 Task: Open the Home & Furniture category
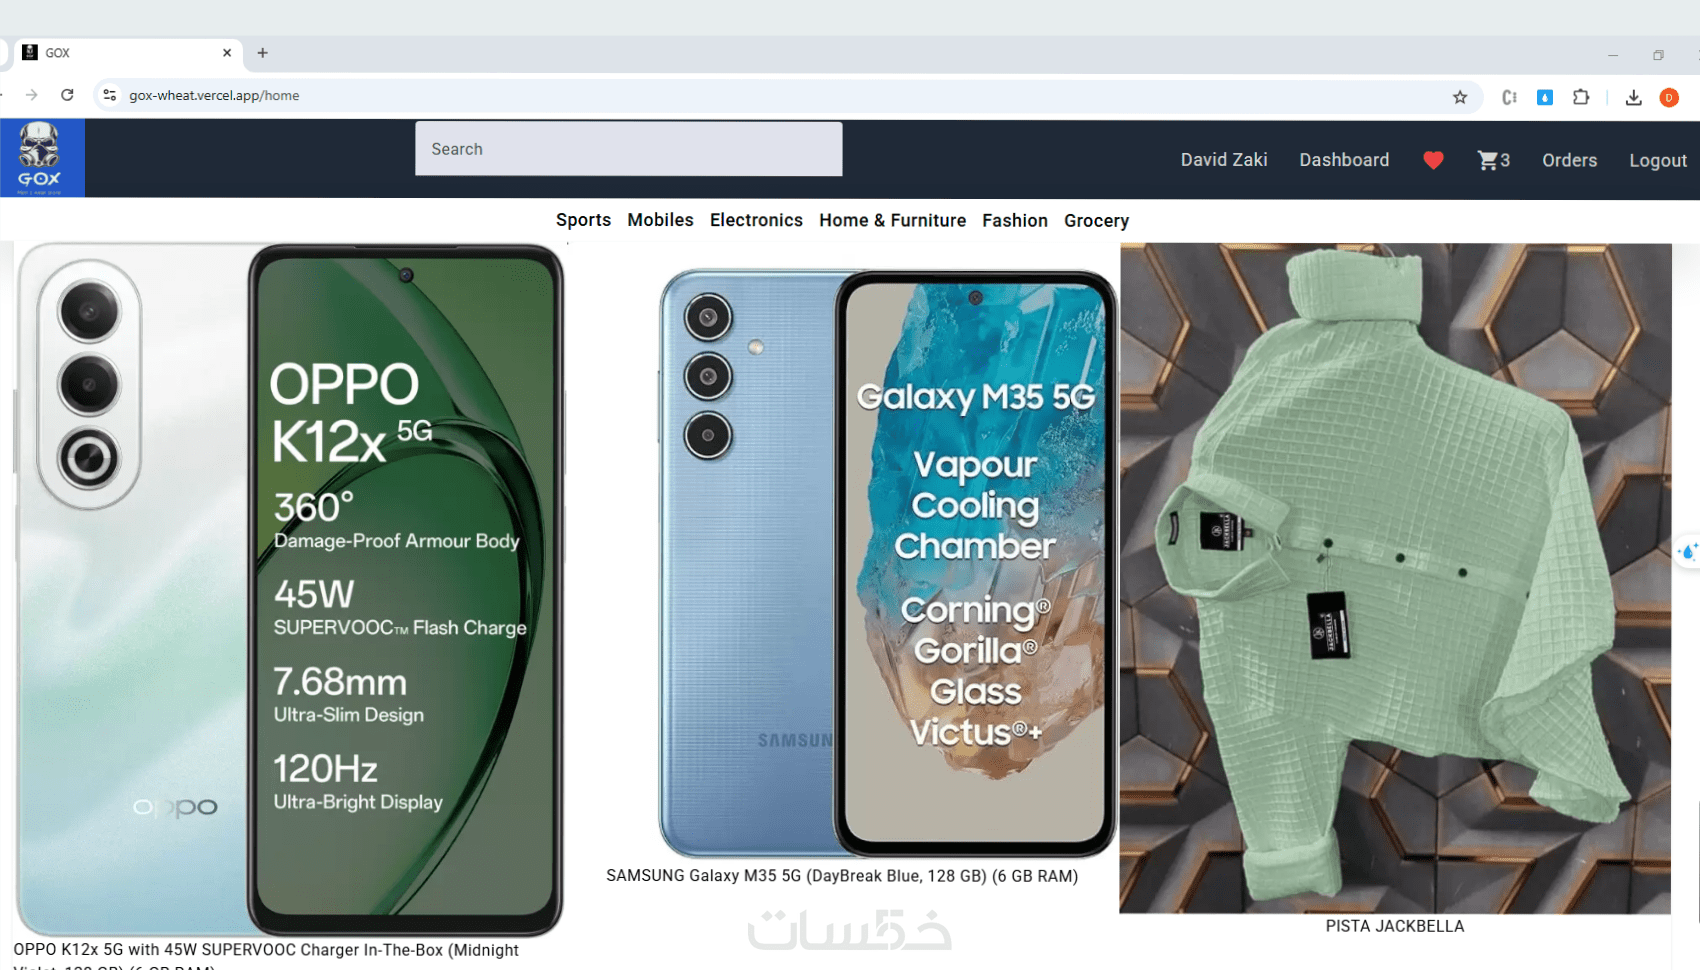tap(892, 220)
